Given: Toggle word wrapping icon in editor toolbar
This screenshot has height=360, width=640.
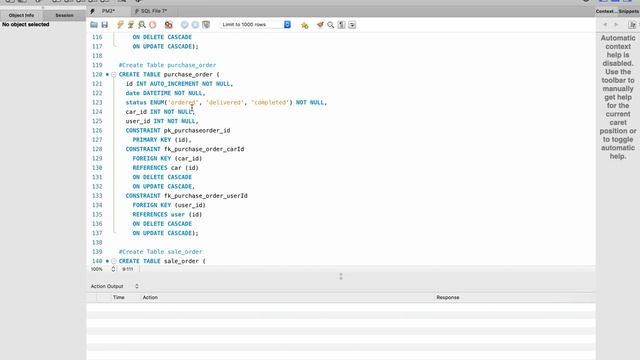Looking at the screenshot, I should coord(352,25).
